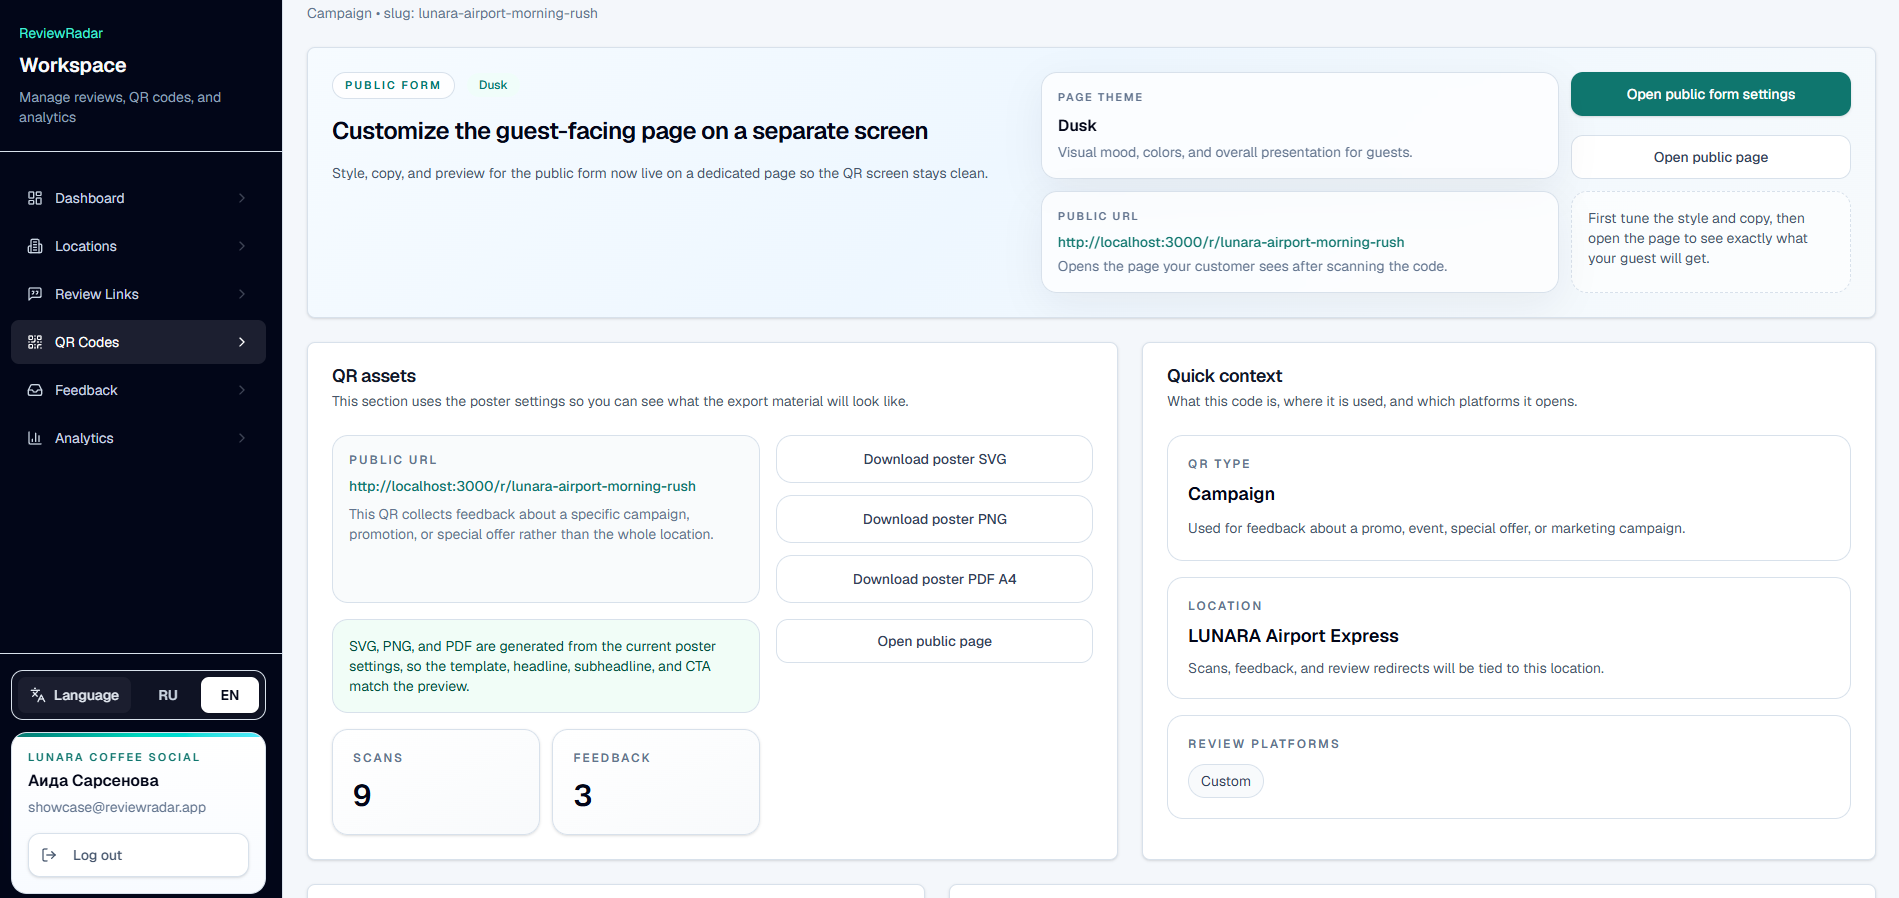Click the REVIEW PLATFORMS label
The height and width of the screenshot is (898, 1899).
(1264, 744)
